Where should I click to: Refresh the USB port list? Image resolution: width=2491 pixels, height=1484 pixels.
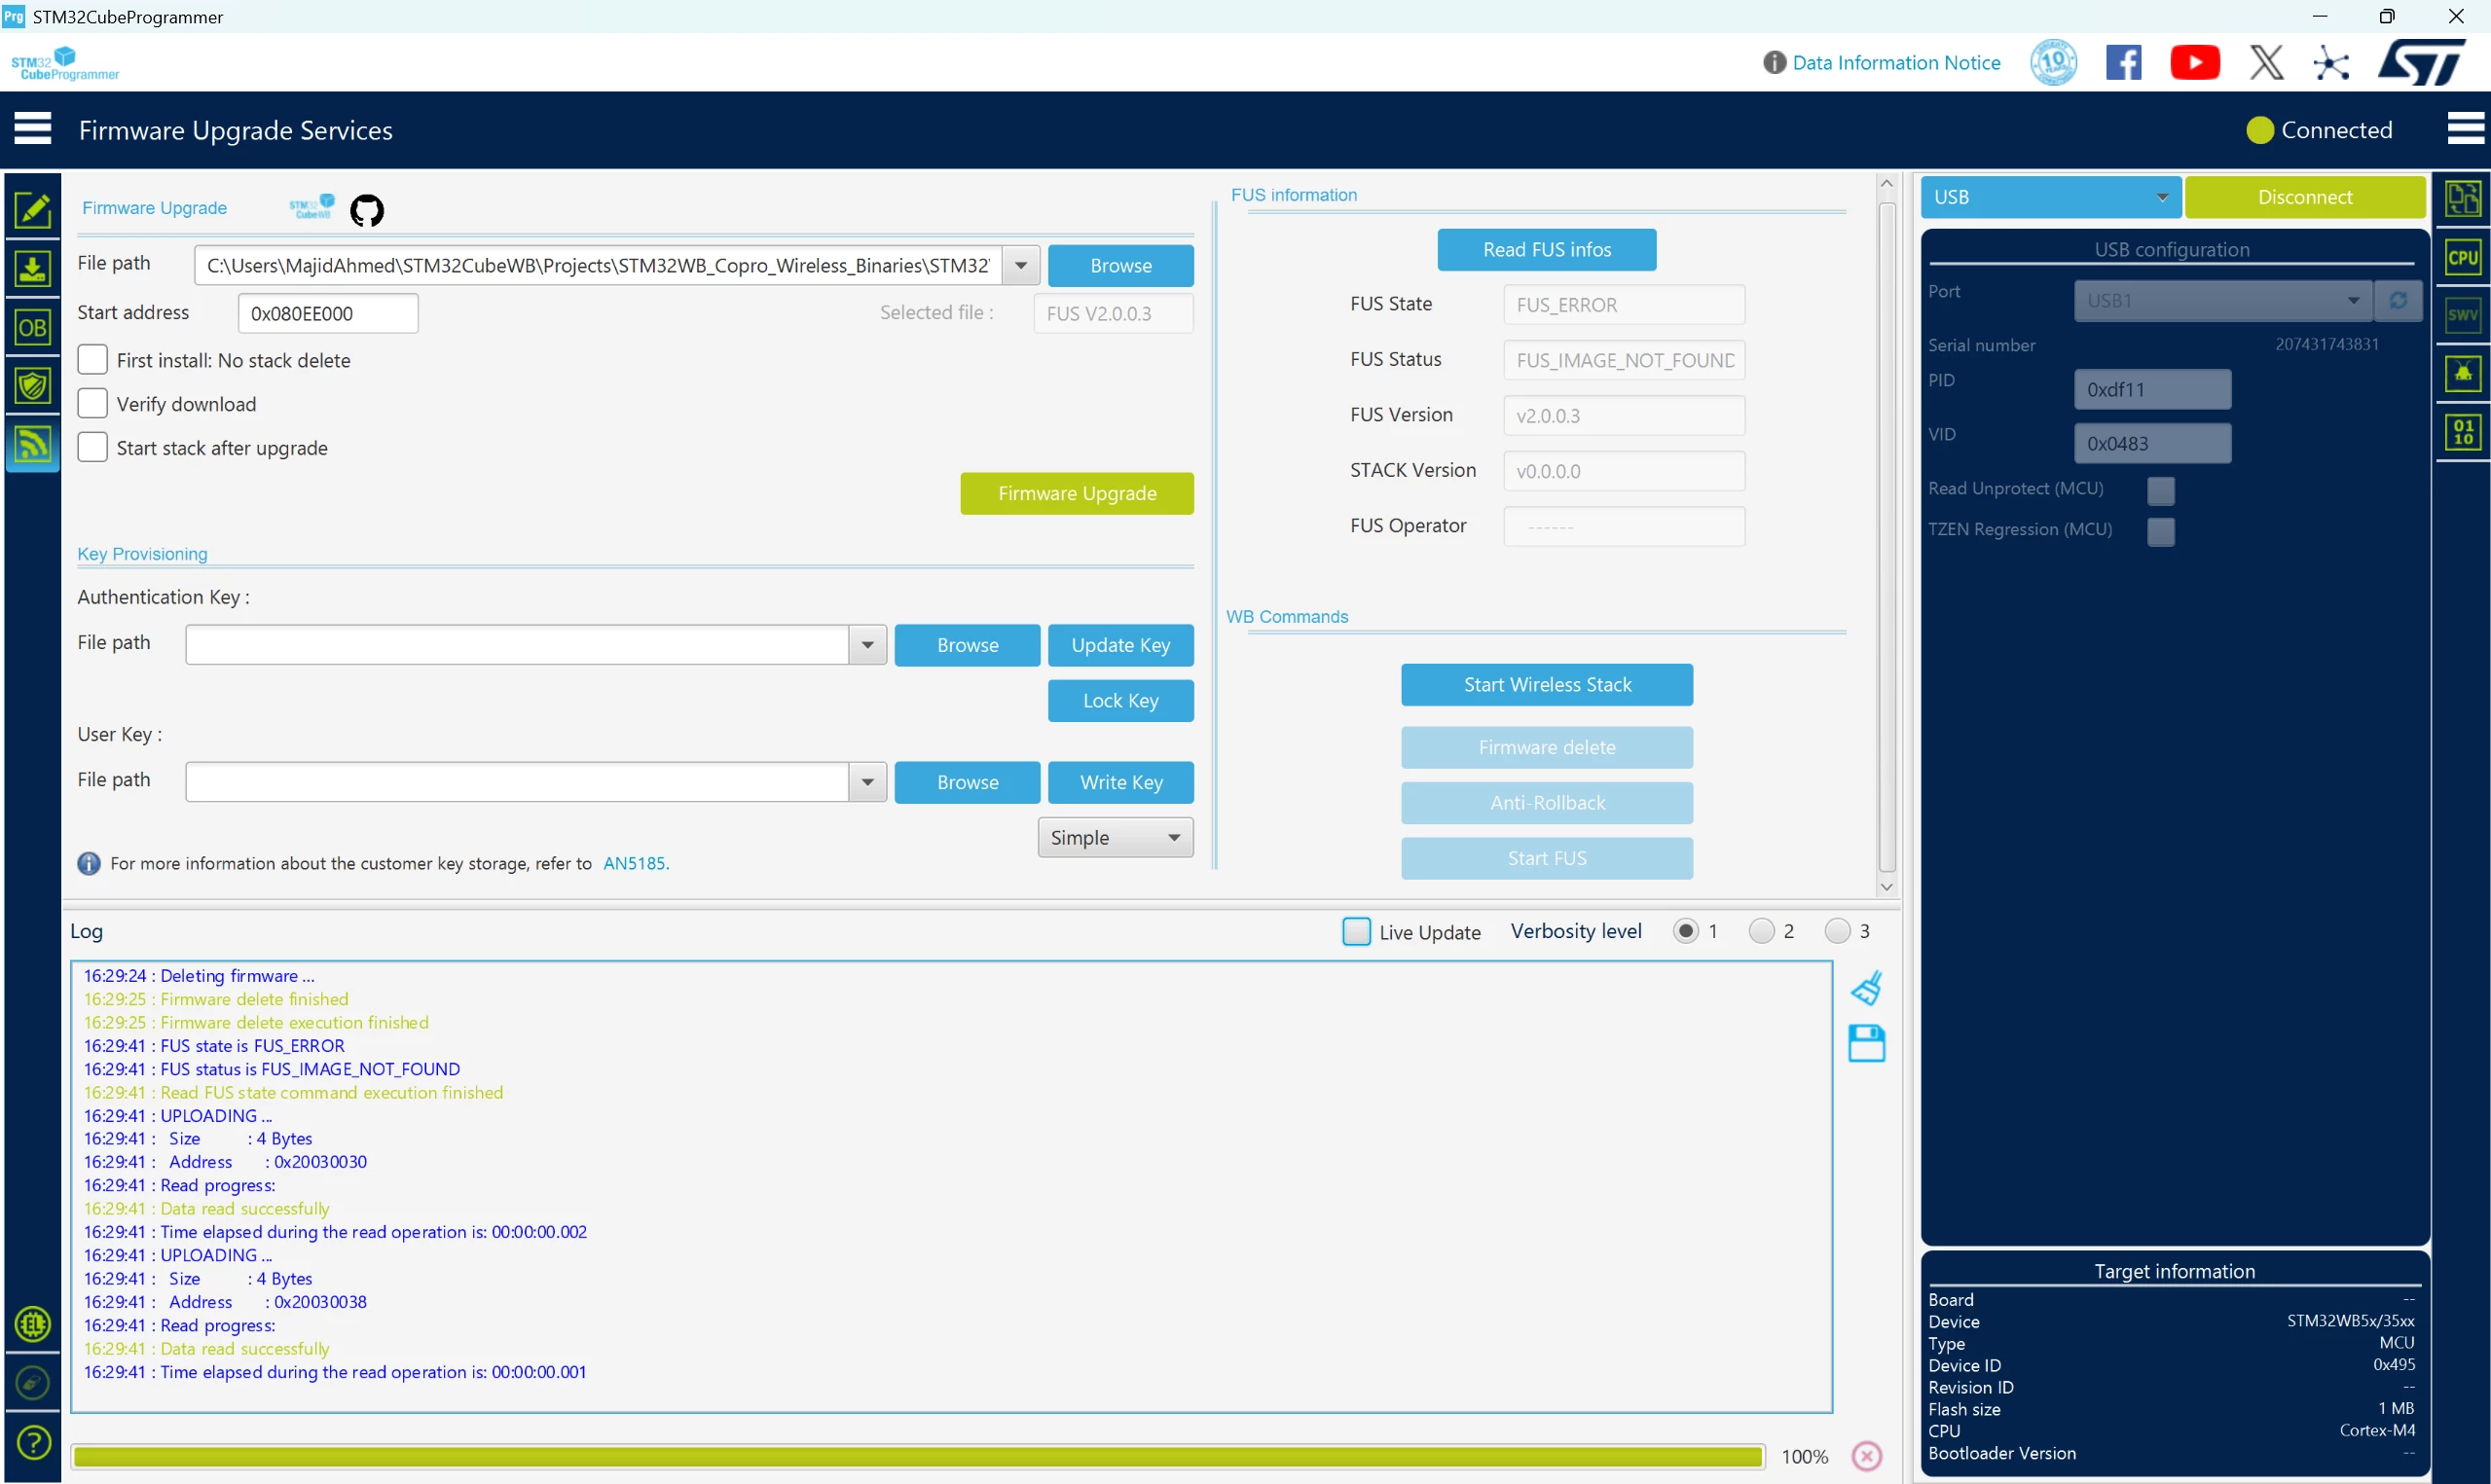pyautogui.click(x=2398, y=300)
